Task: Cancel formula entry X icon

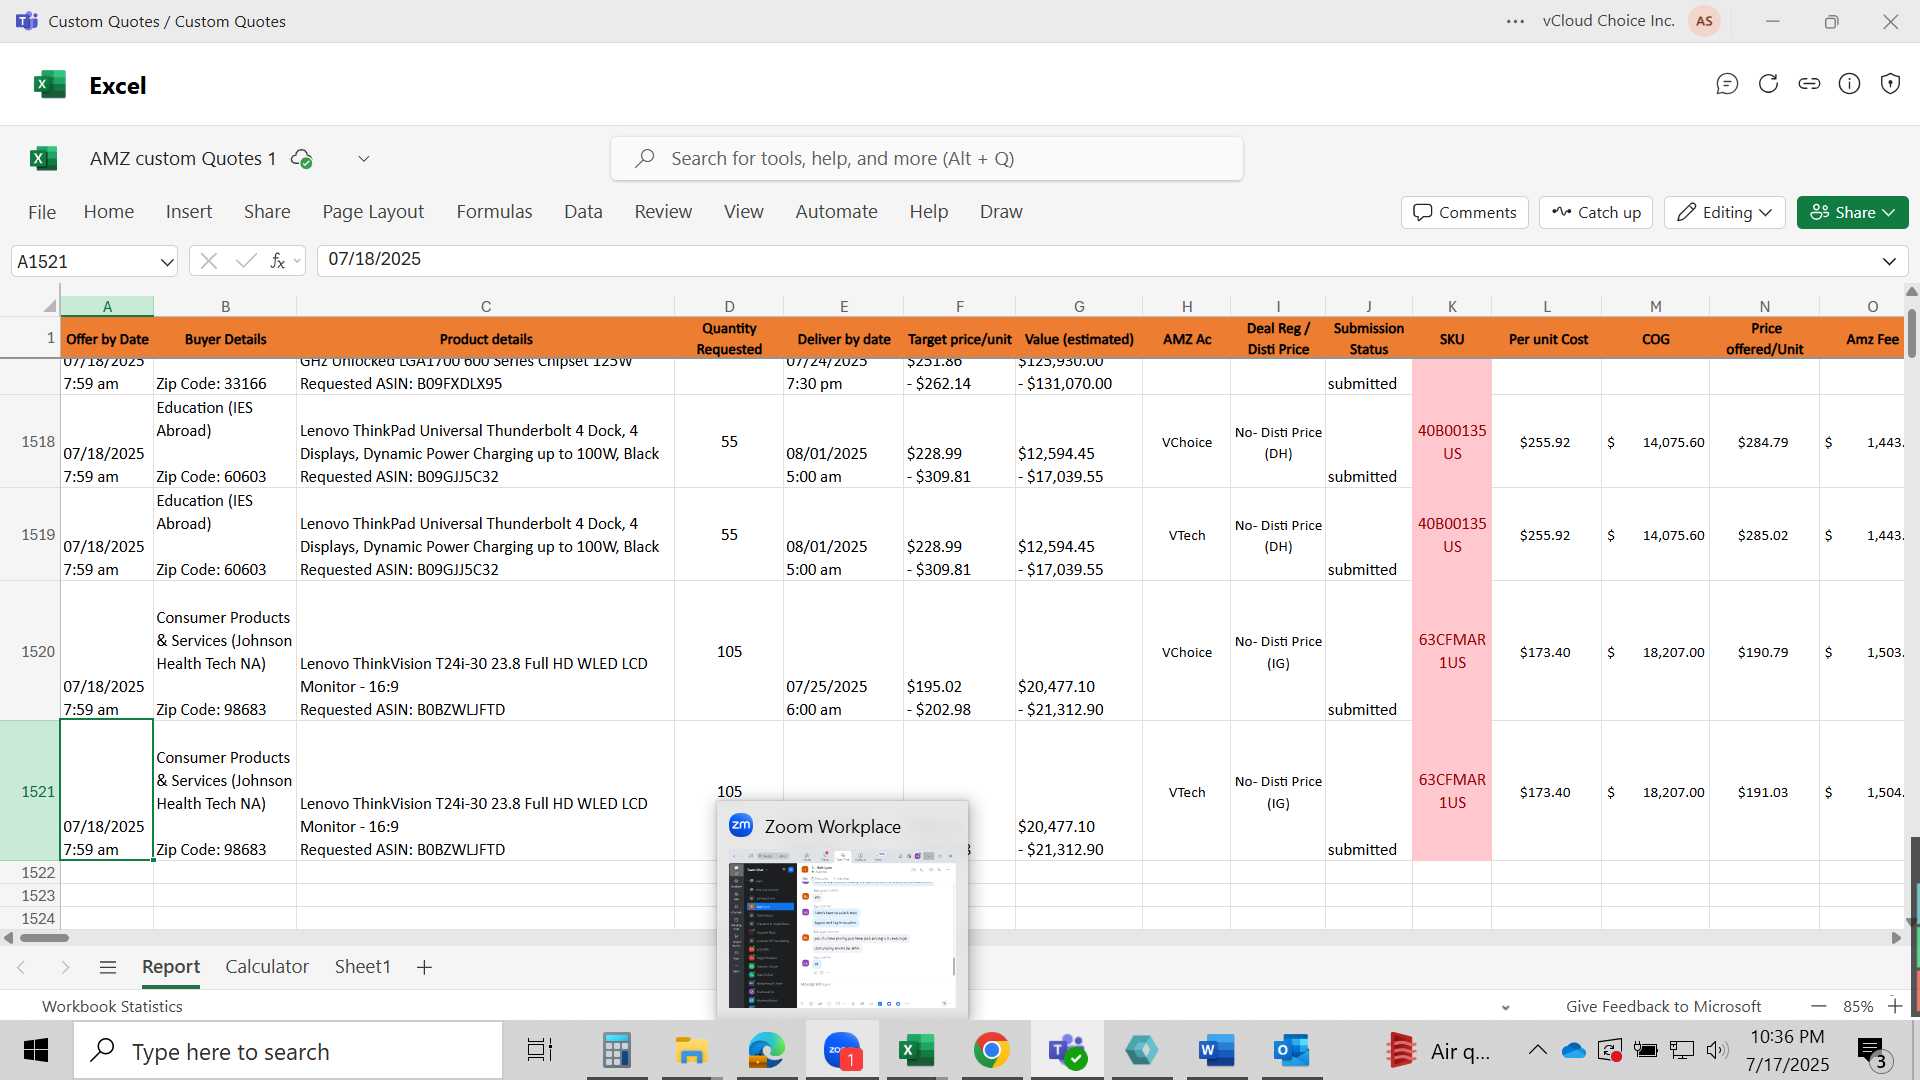Action: click(208, 261)
